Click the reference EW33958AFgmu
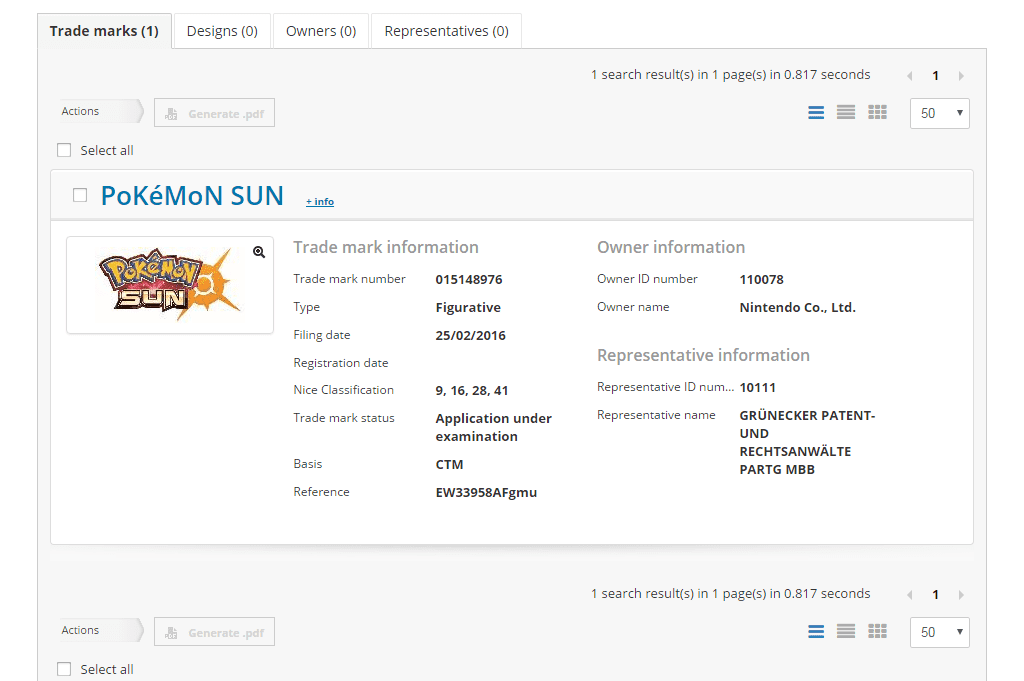Viewport: 1024px width, 681px height. coord(486,492)
